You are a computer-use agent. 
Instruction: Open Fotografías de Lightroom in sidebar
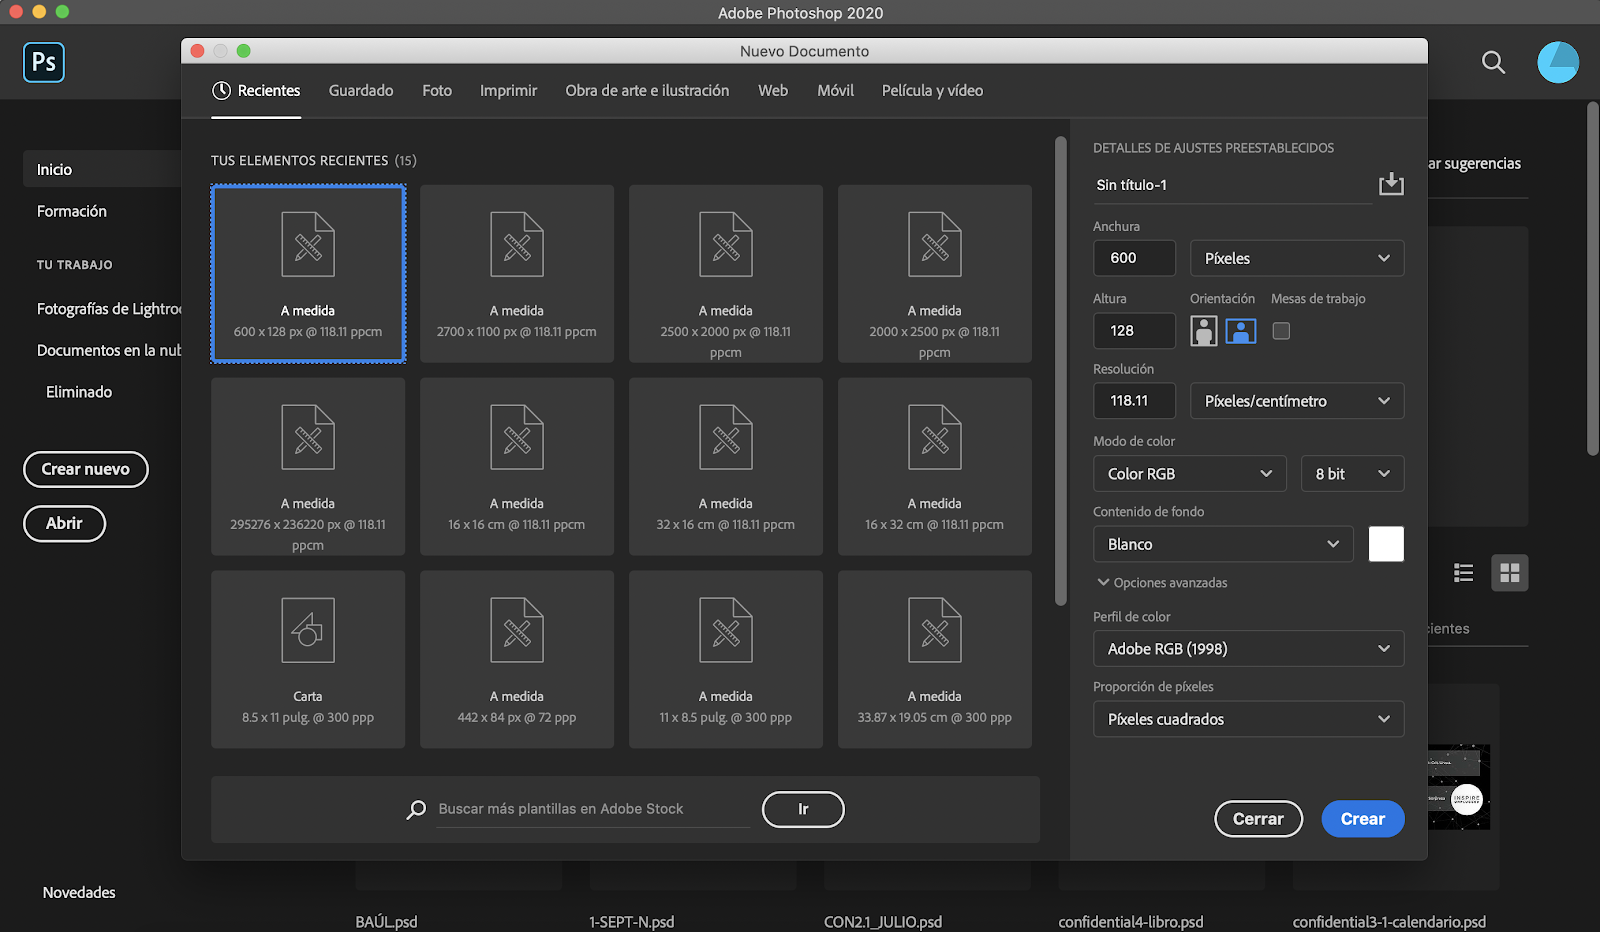click(109, 309)
